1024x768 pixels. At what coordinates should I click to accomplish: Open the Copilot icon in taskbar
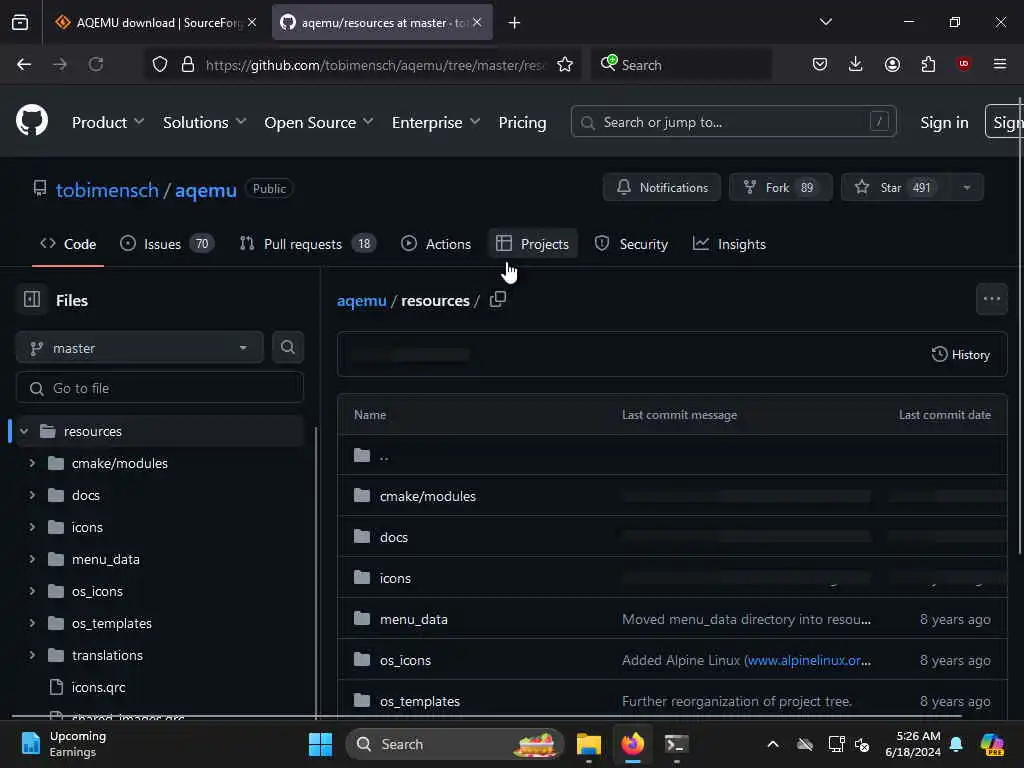point(992,744)
